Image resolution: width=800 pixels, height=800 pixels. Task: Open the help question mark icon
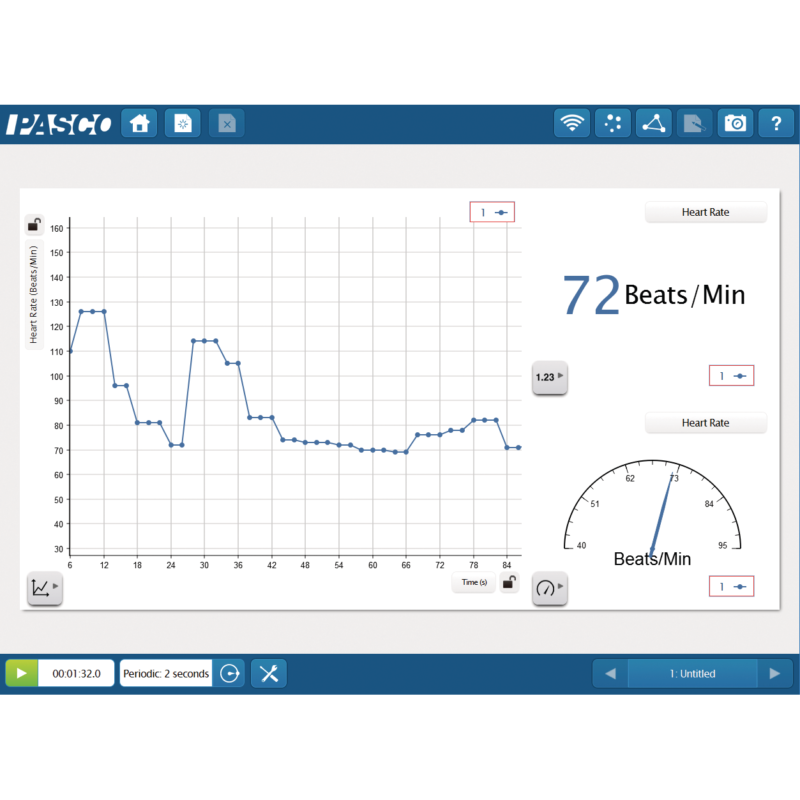(776, 123)
